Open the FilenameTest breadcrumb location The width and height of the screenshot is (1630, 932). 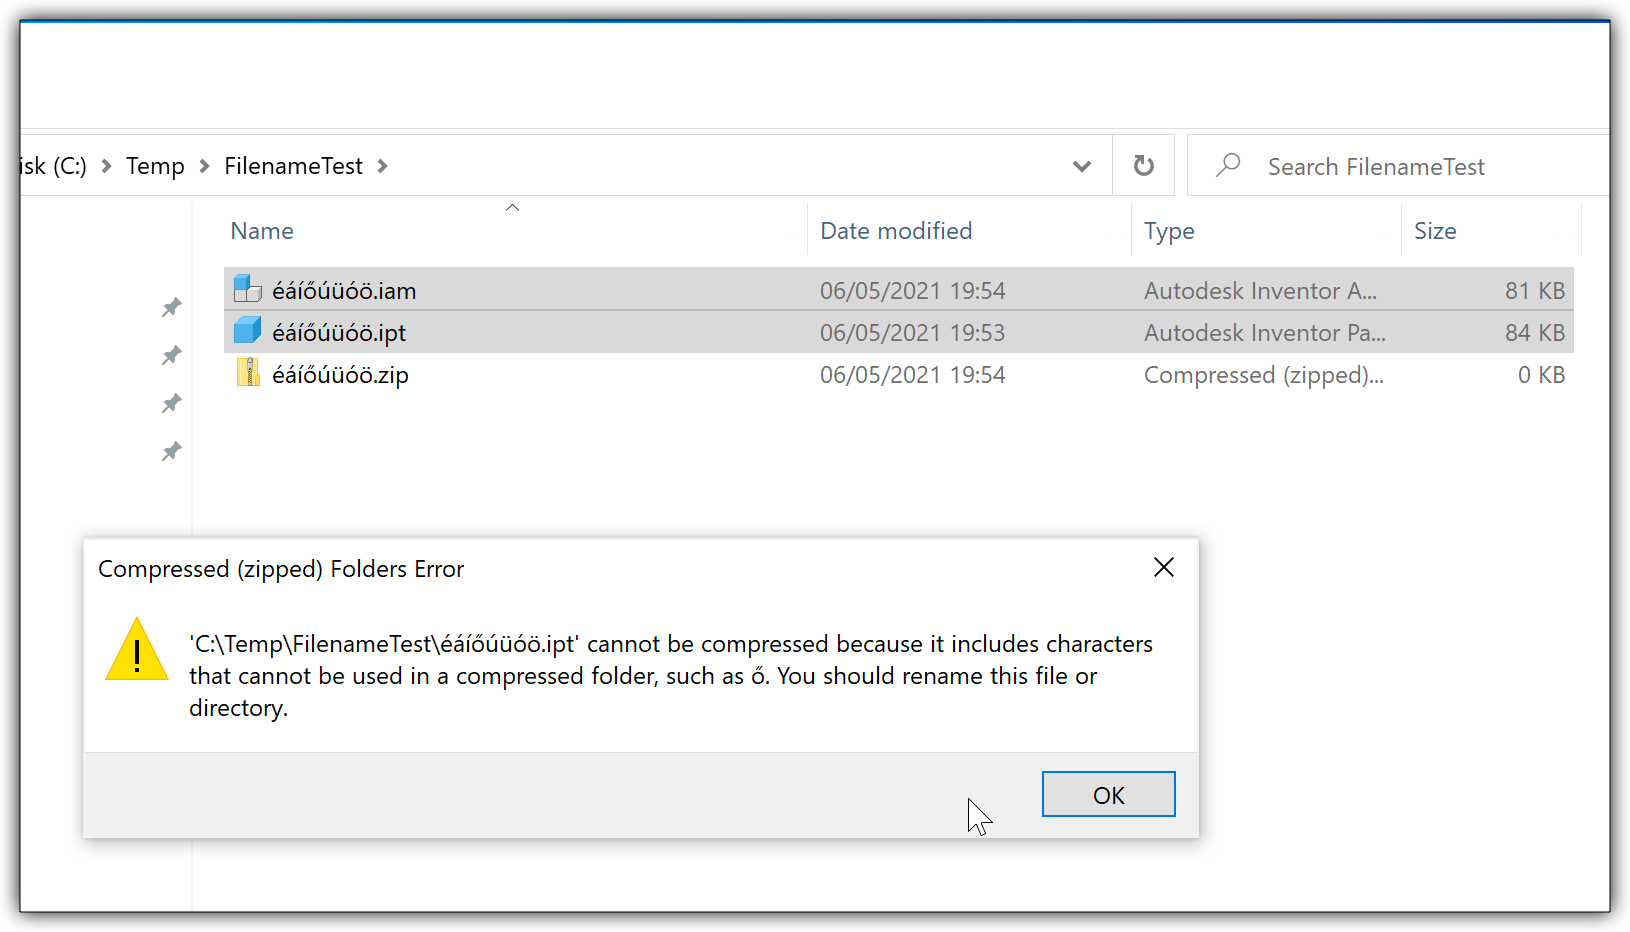click(x=293, y=165)
